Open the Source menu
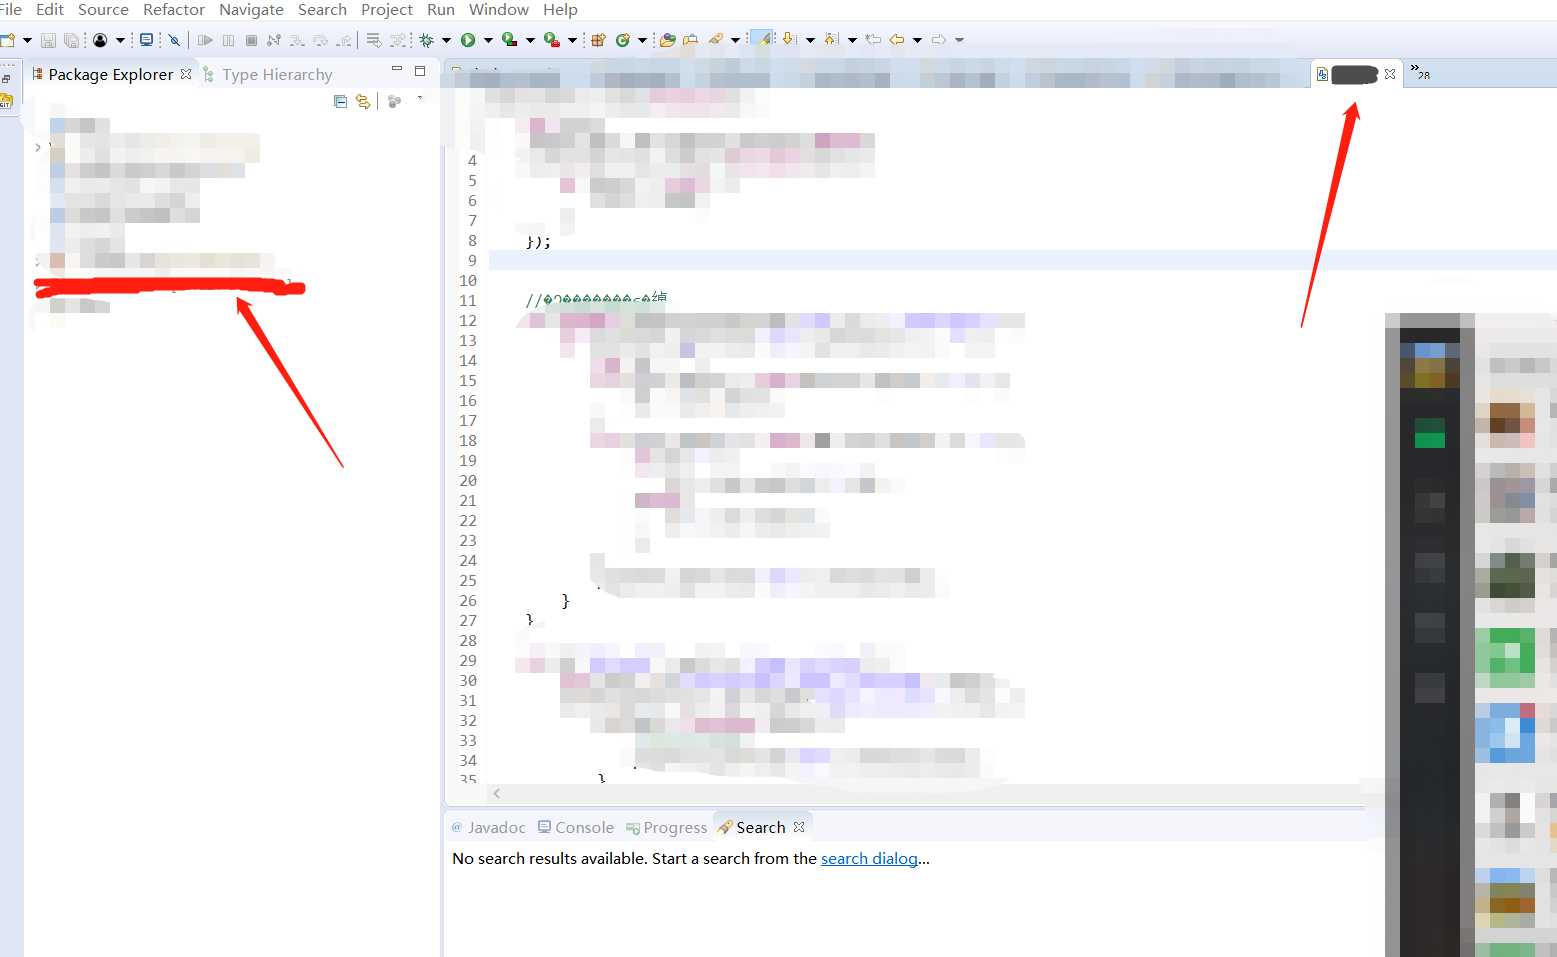 point(103,9)
